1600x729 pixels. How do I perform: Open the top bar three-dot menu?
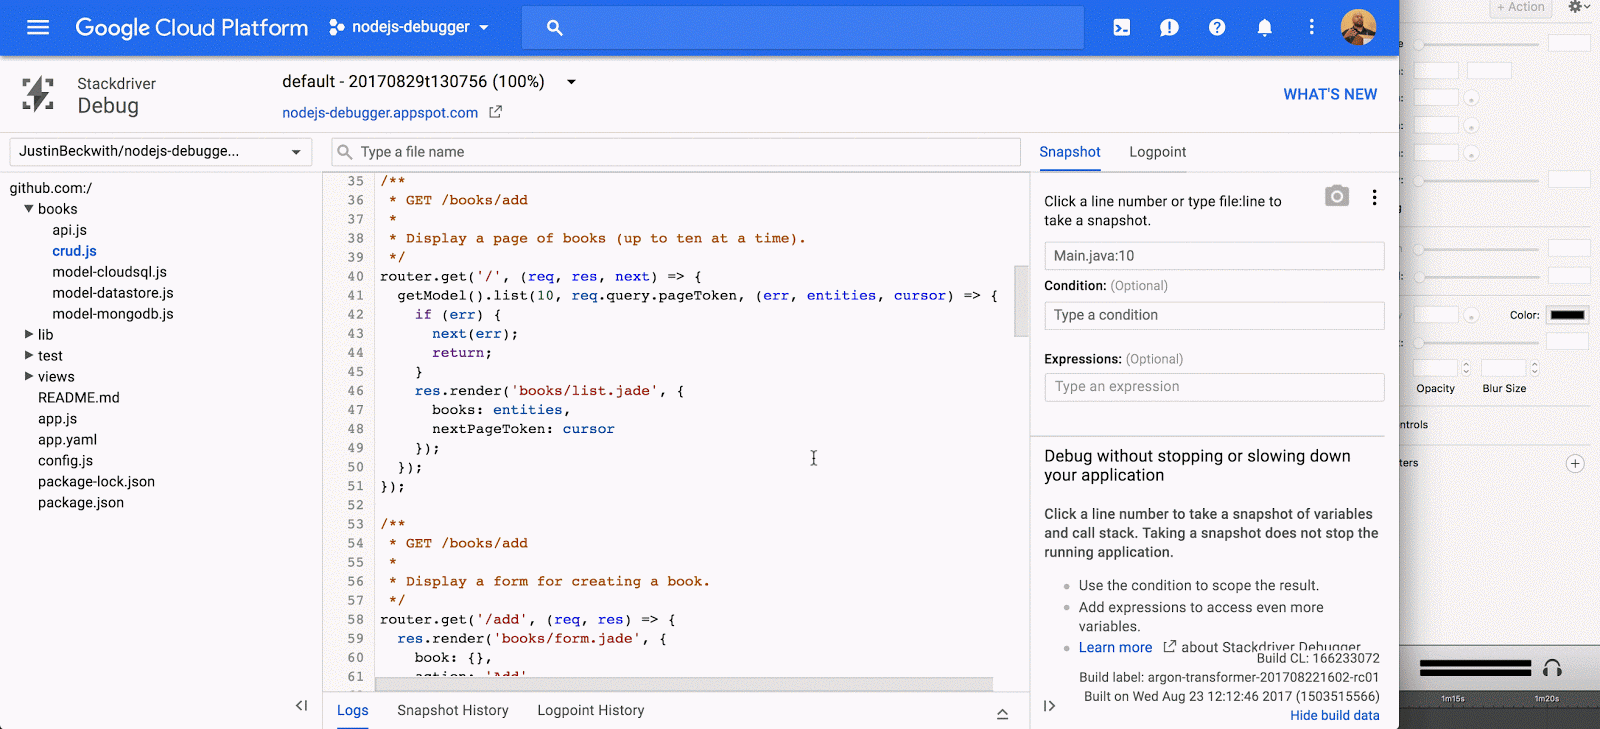(1312, 28)
